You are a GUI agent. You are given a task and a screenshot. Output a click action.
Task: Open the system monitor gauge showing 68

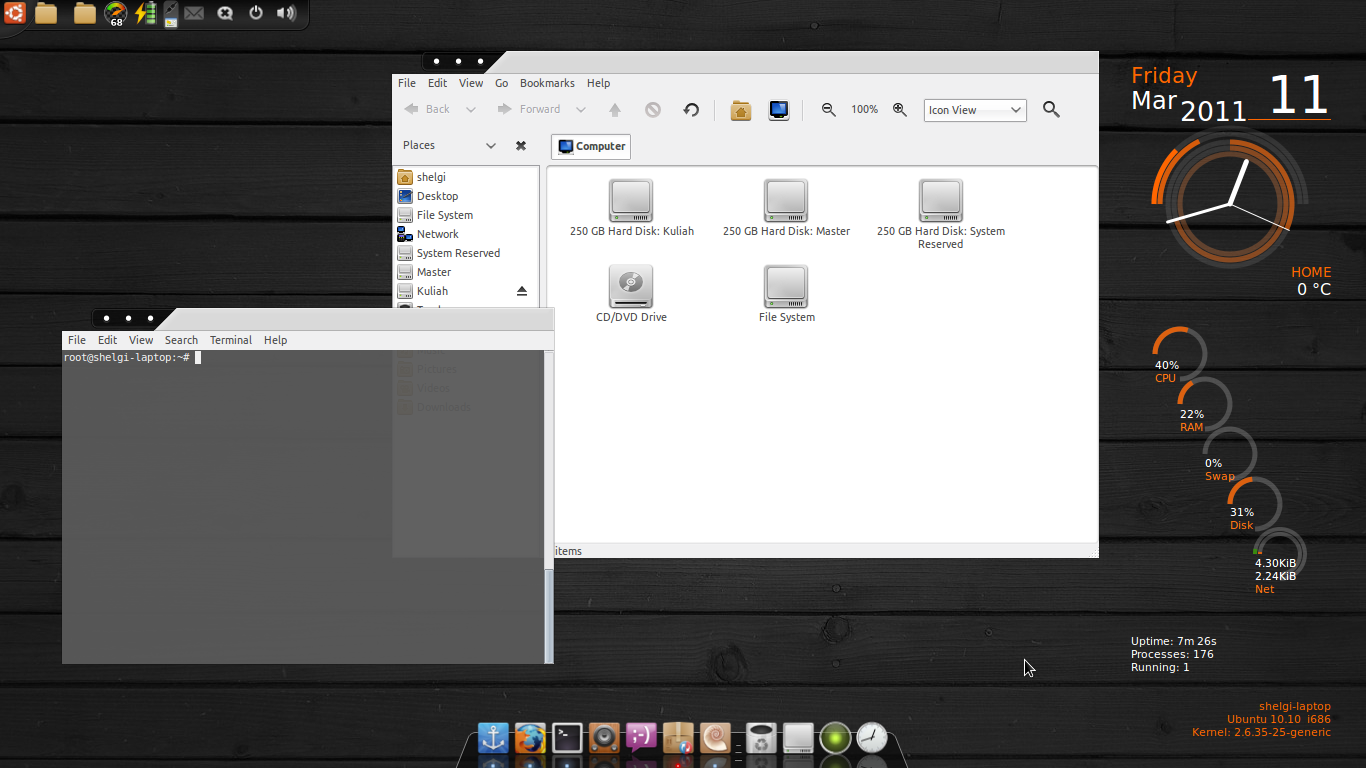[116, 14]
